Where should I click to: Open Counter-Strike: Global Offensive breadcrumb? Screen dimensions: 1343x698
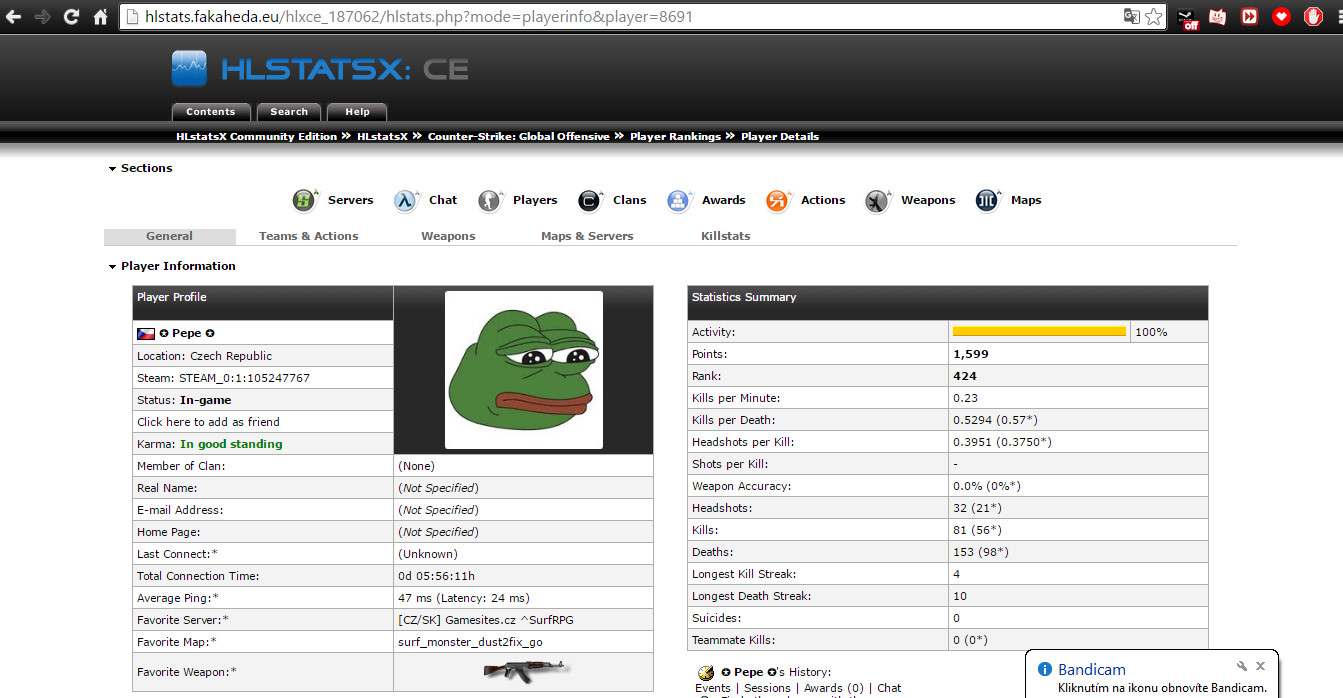pyautogui.click(x=518, y=137)
